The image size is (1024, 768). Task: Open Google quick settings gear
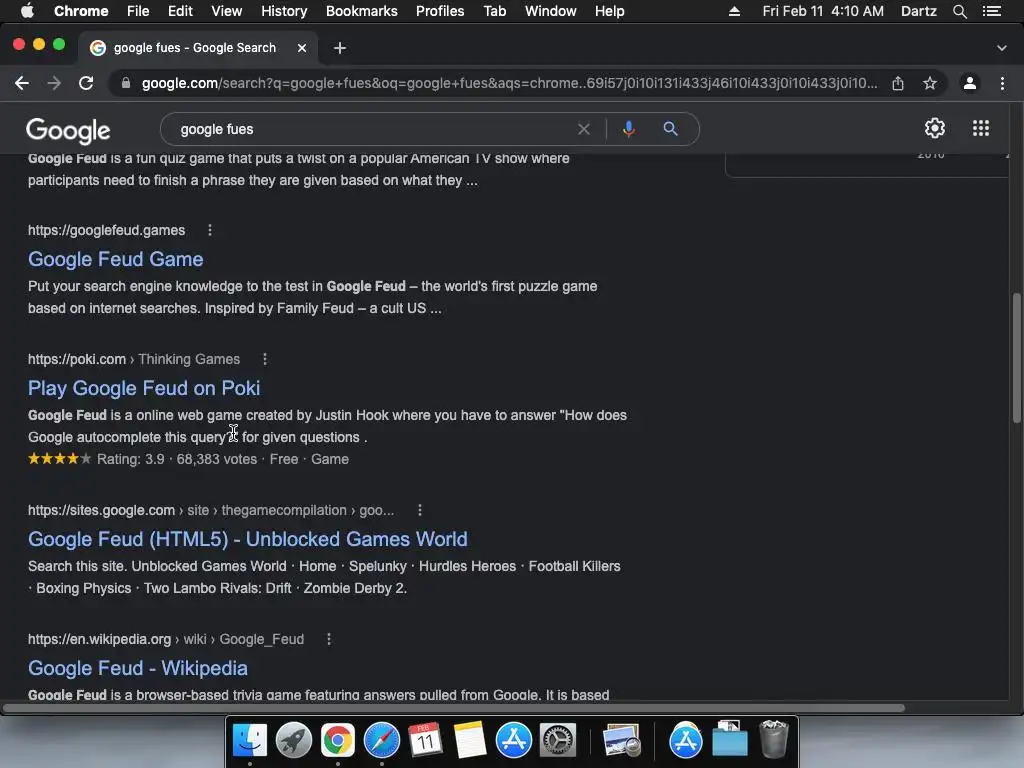[935, 128]
